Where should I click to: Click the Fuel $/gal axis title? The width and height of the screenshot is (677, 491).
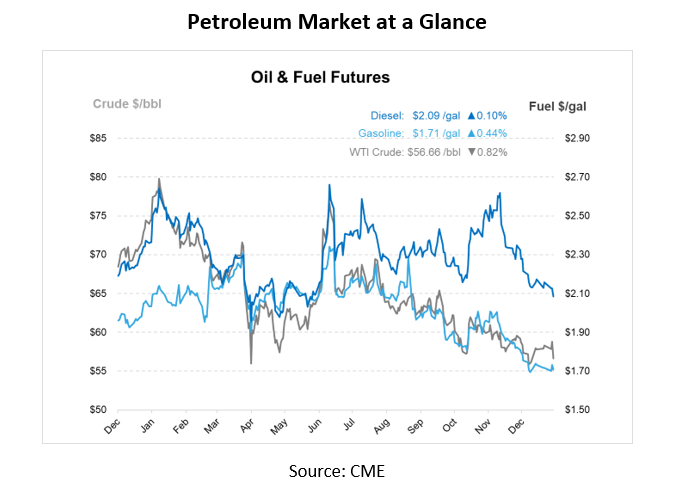pos(556,104)
